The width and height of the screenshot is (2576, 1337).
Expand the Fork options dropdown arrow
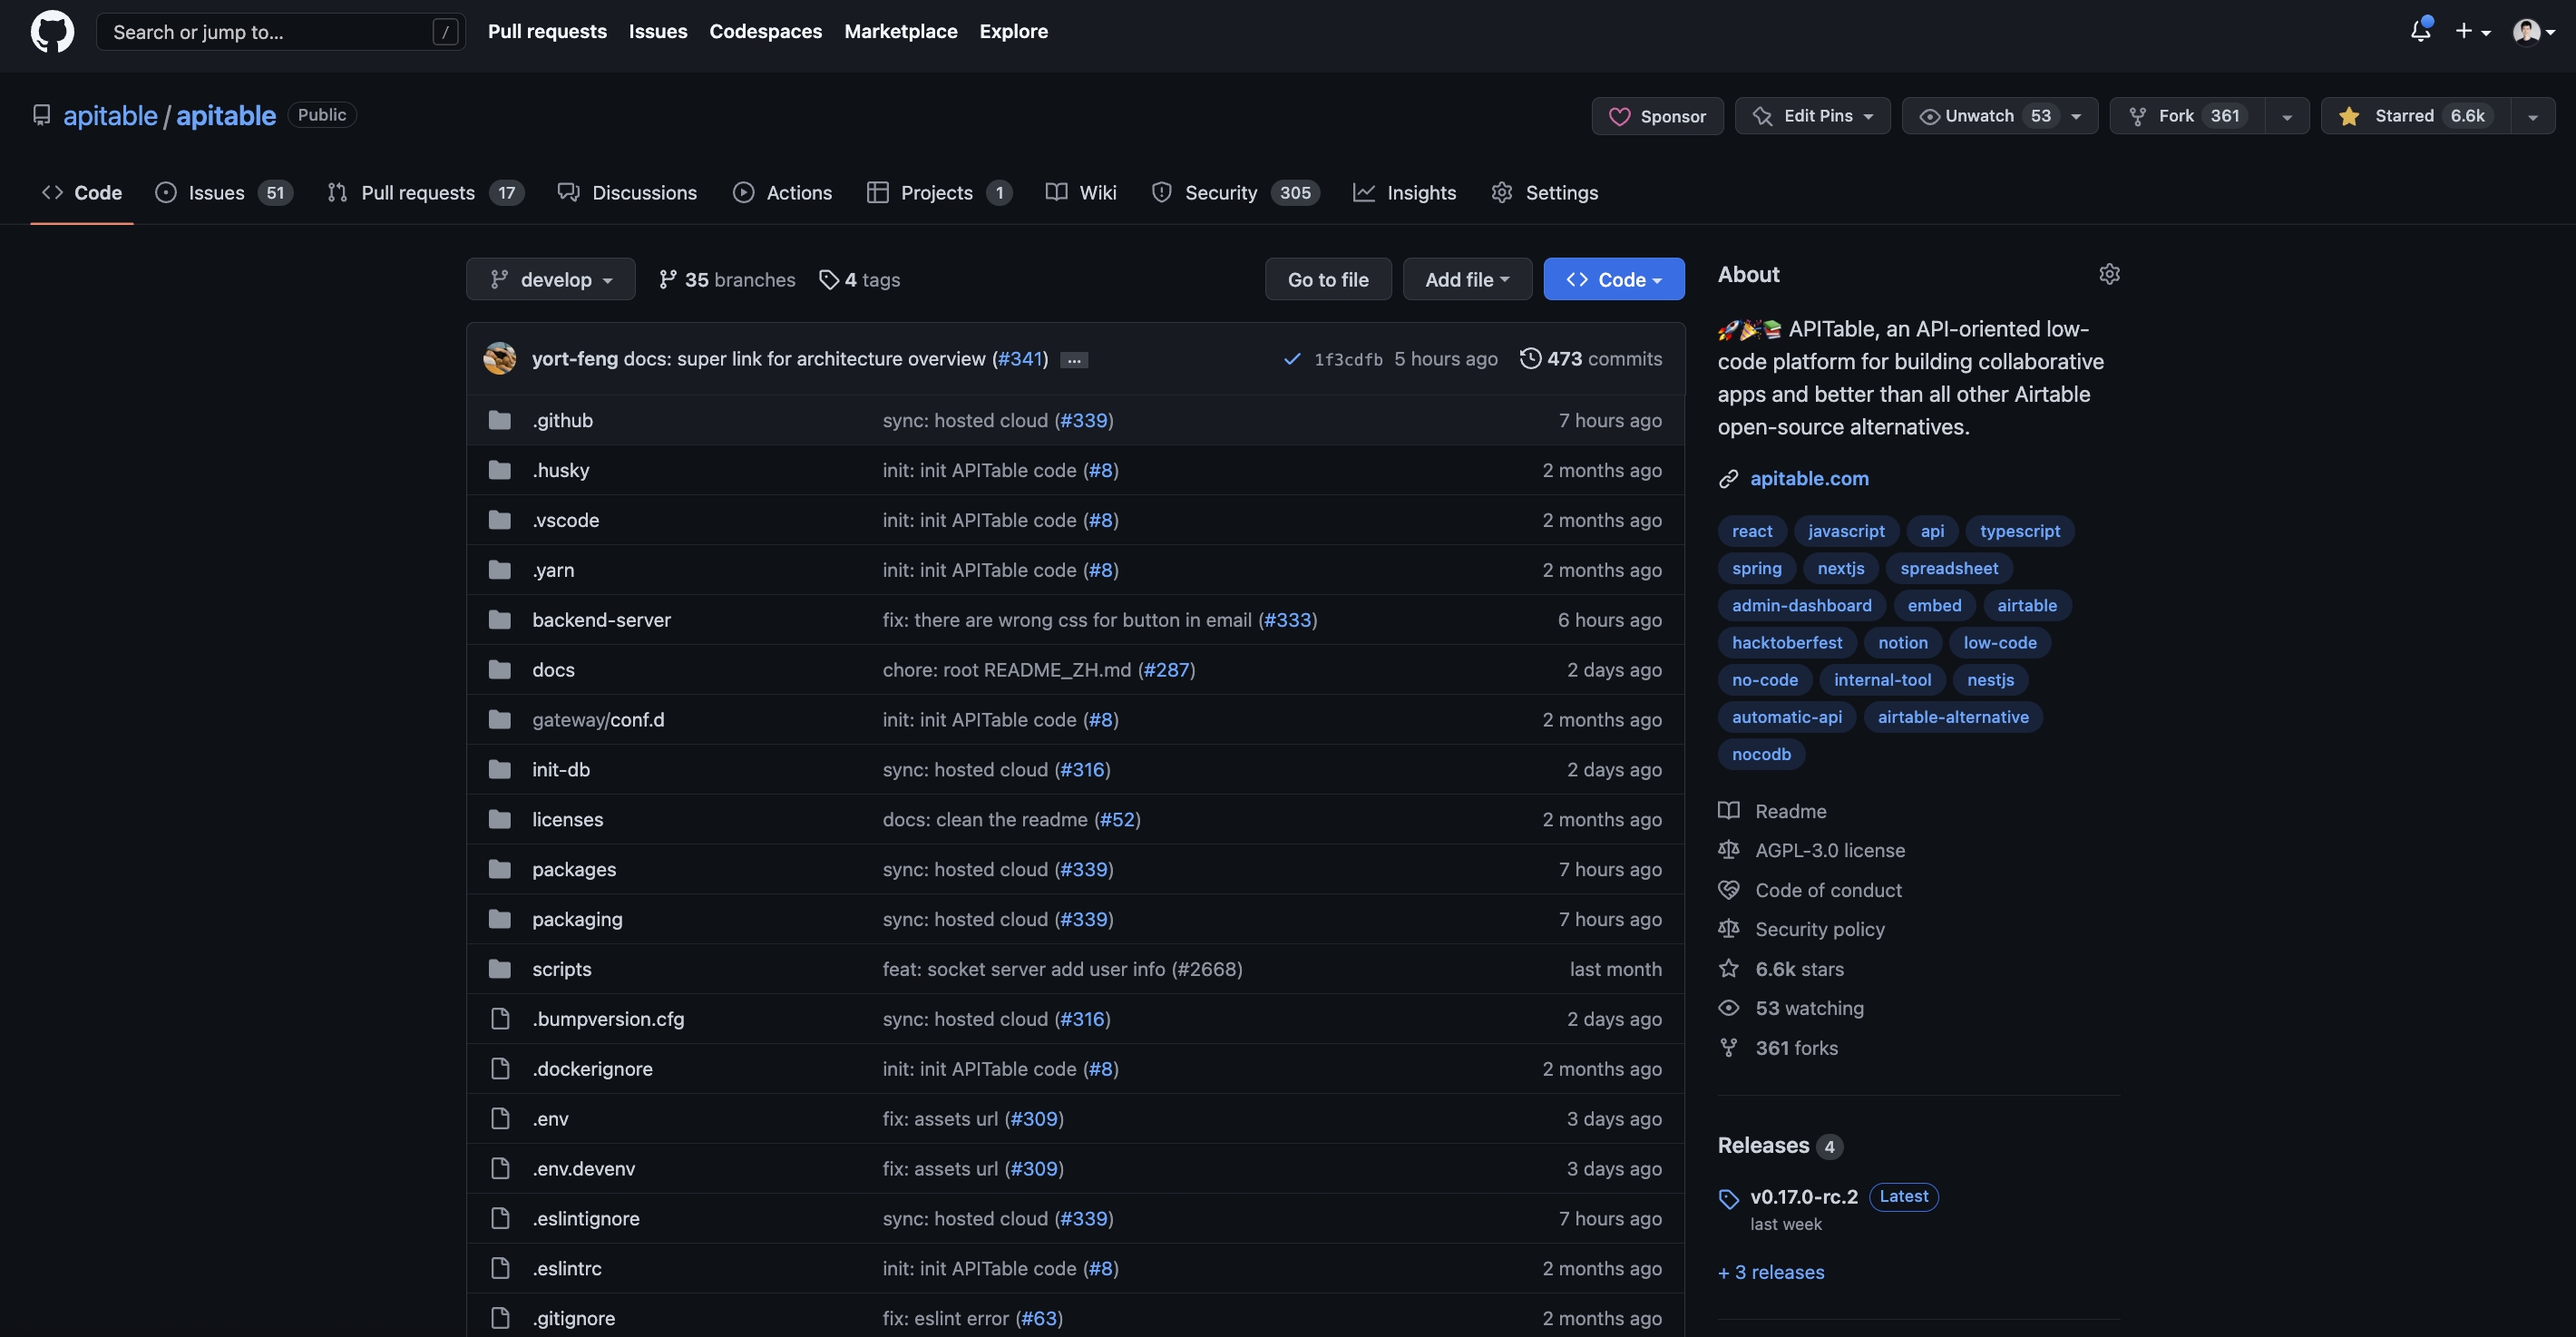click(x=2287, y=116)
